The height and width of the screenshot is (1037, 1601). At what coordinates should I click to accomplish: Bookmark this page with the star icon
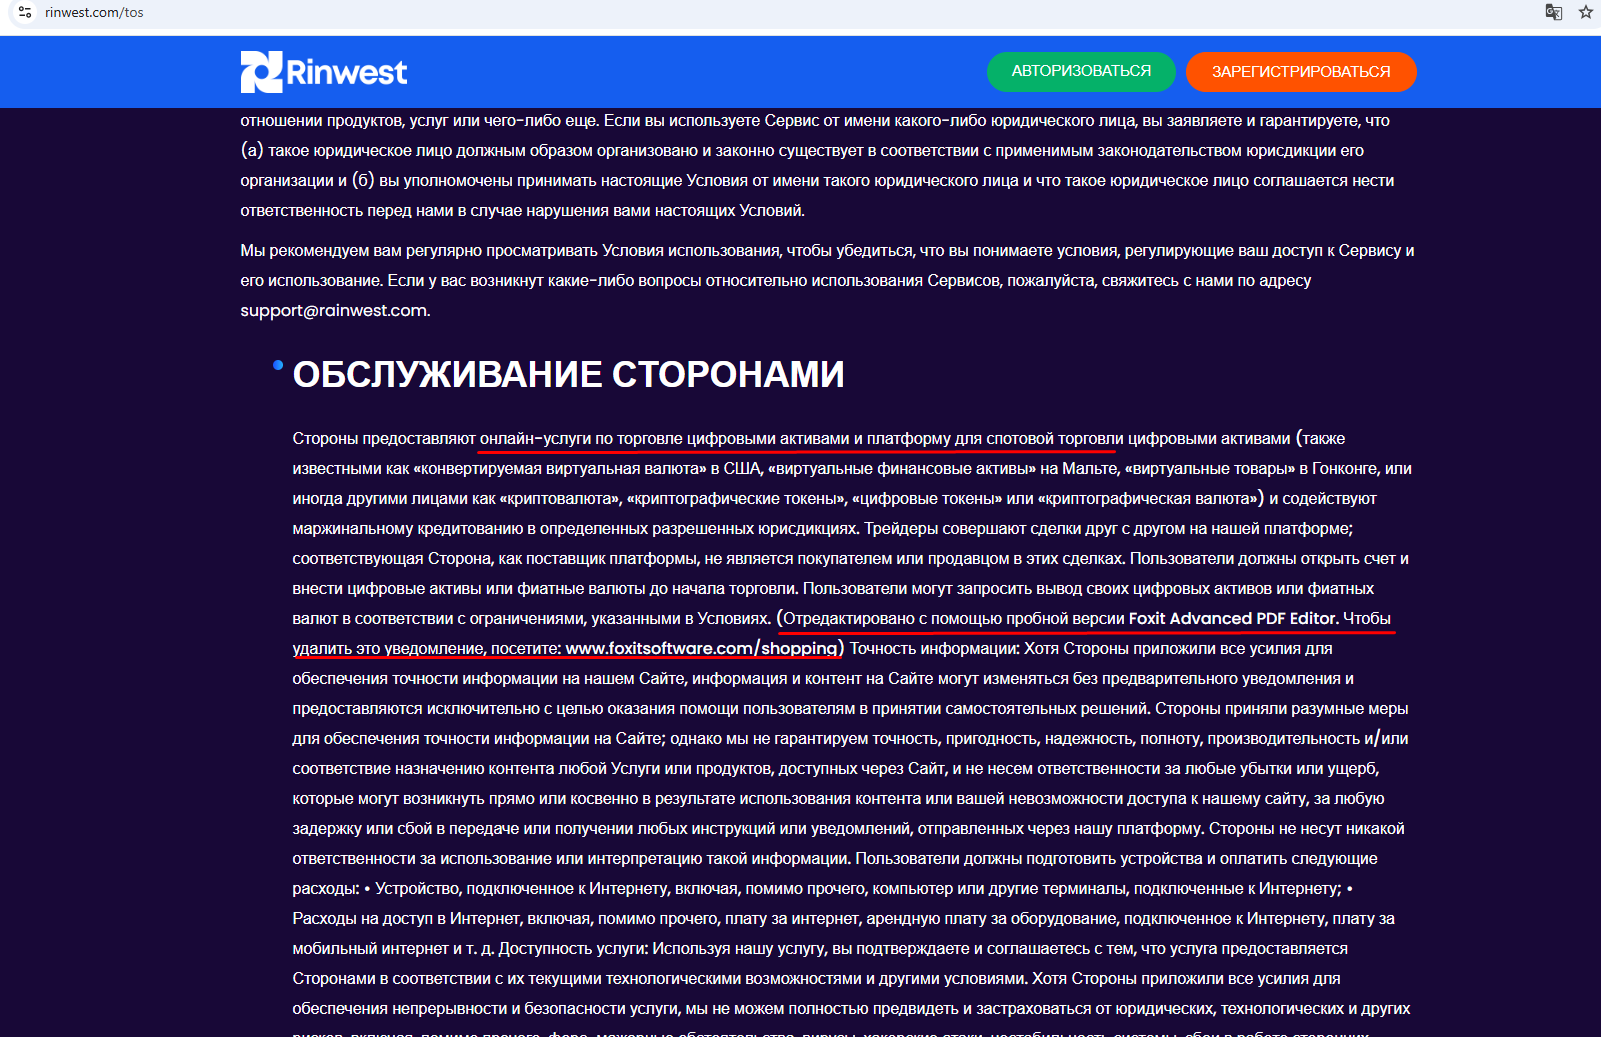click(x=1586, y=12)
